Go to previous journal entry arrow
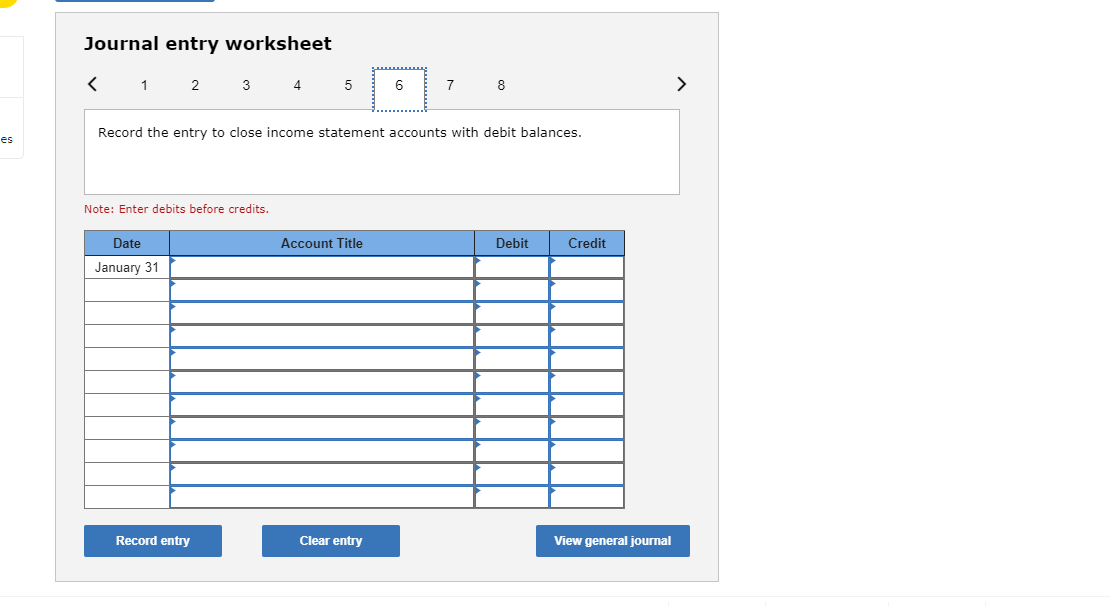The height and width of the screenshot is (607, 1110). 92,84
